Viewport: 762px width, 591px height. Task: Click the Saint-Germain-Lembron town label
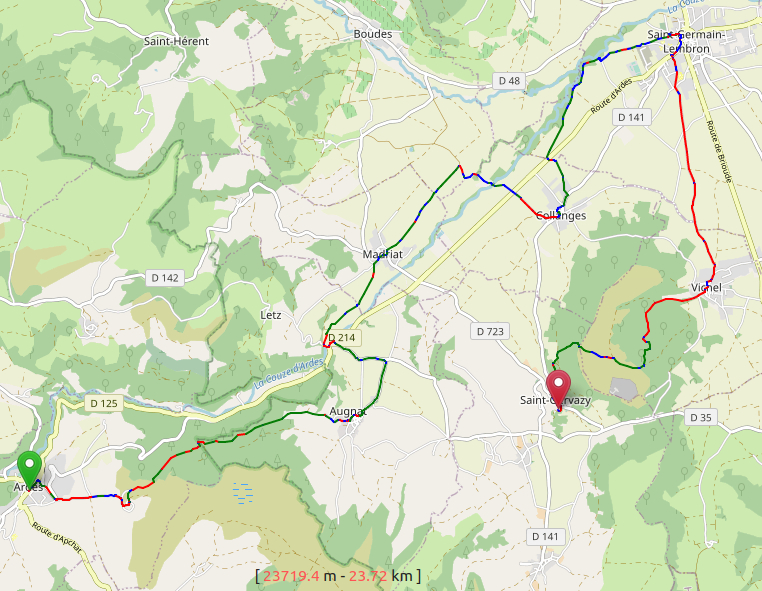coord(686,42)
